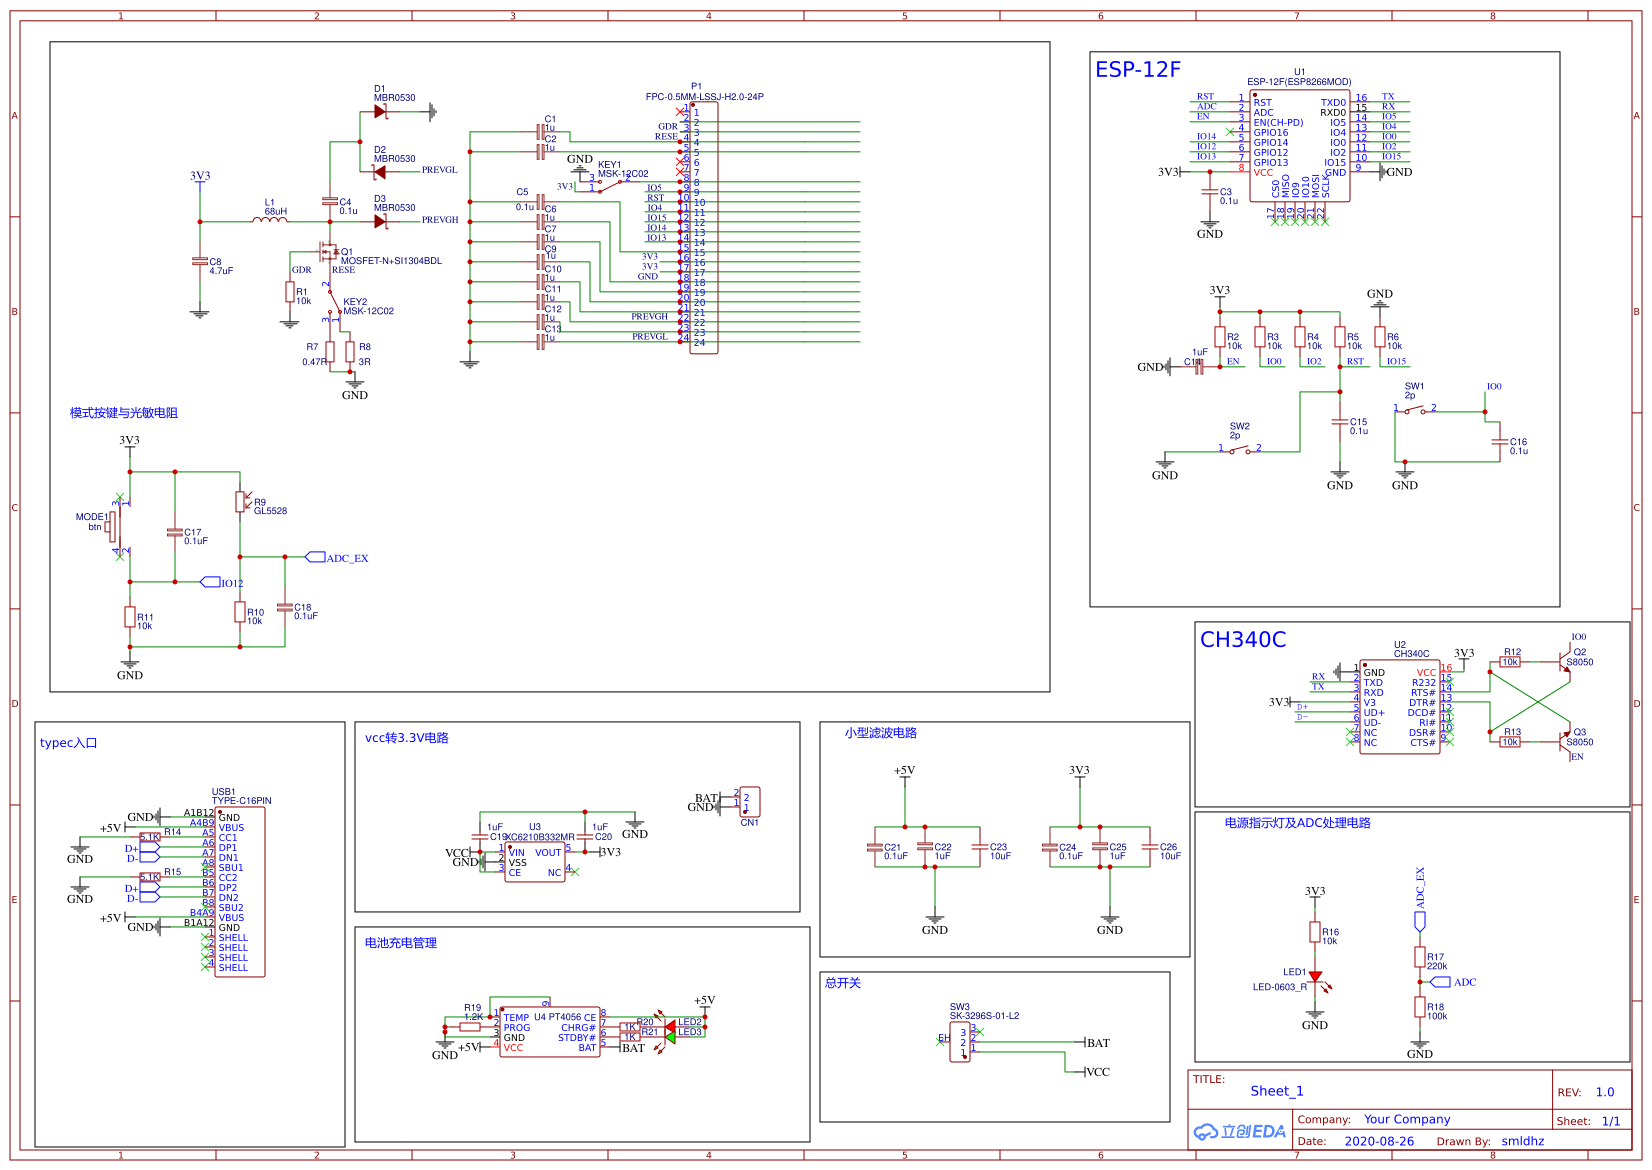Click the '电源指示灯及ADC处理电路' section label

[1298, 823]
